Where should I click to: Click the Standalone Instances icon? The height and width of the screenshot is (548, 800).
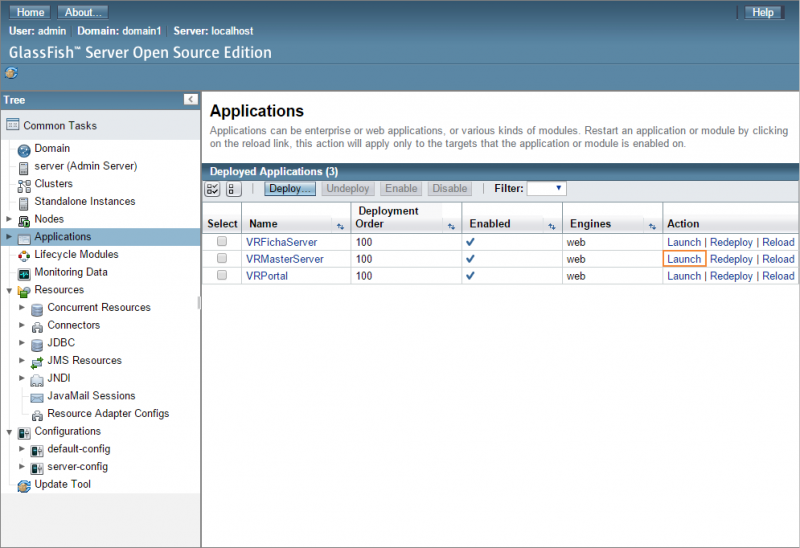pyautogui.click(x=23, y=203)
